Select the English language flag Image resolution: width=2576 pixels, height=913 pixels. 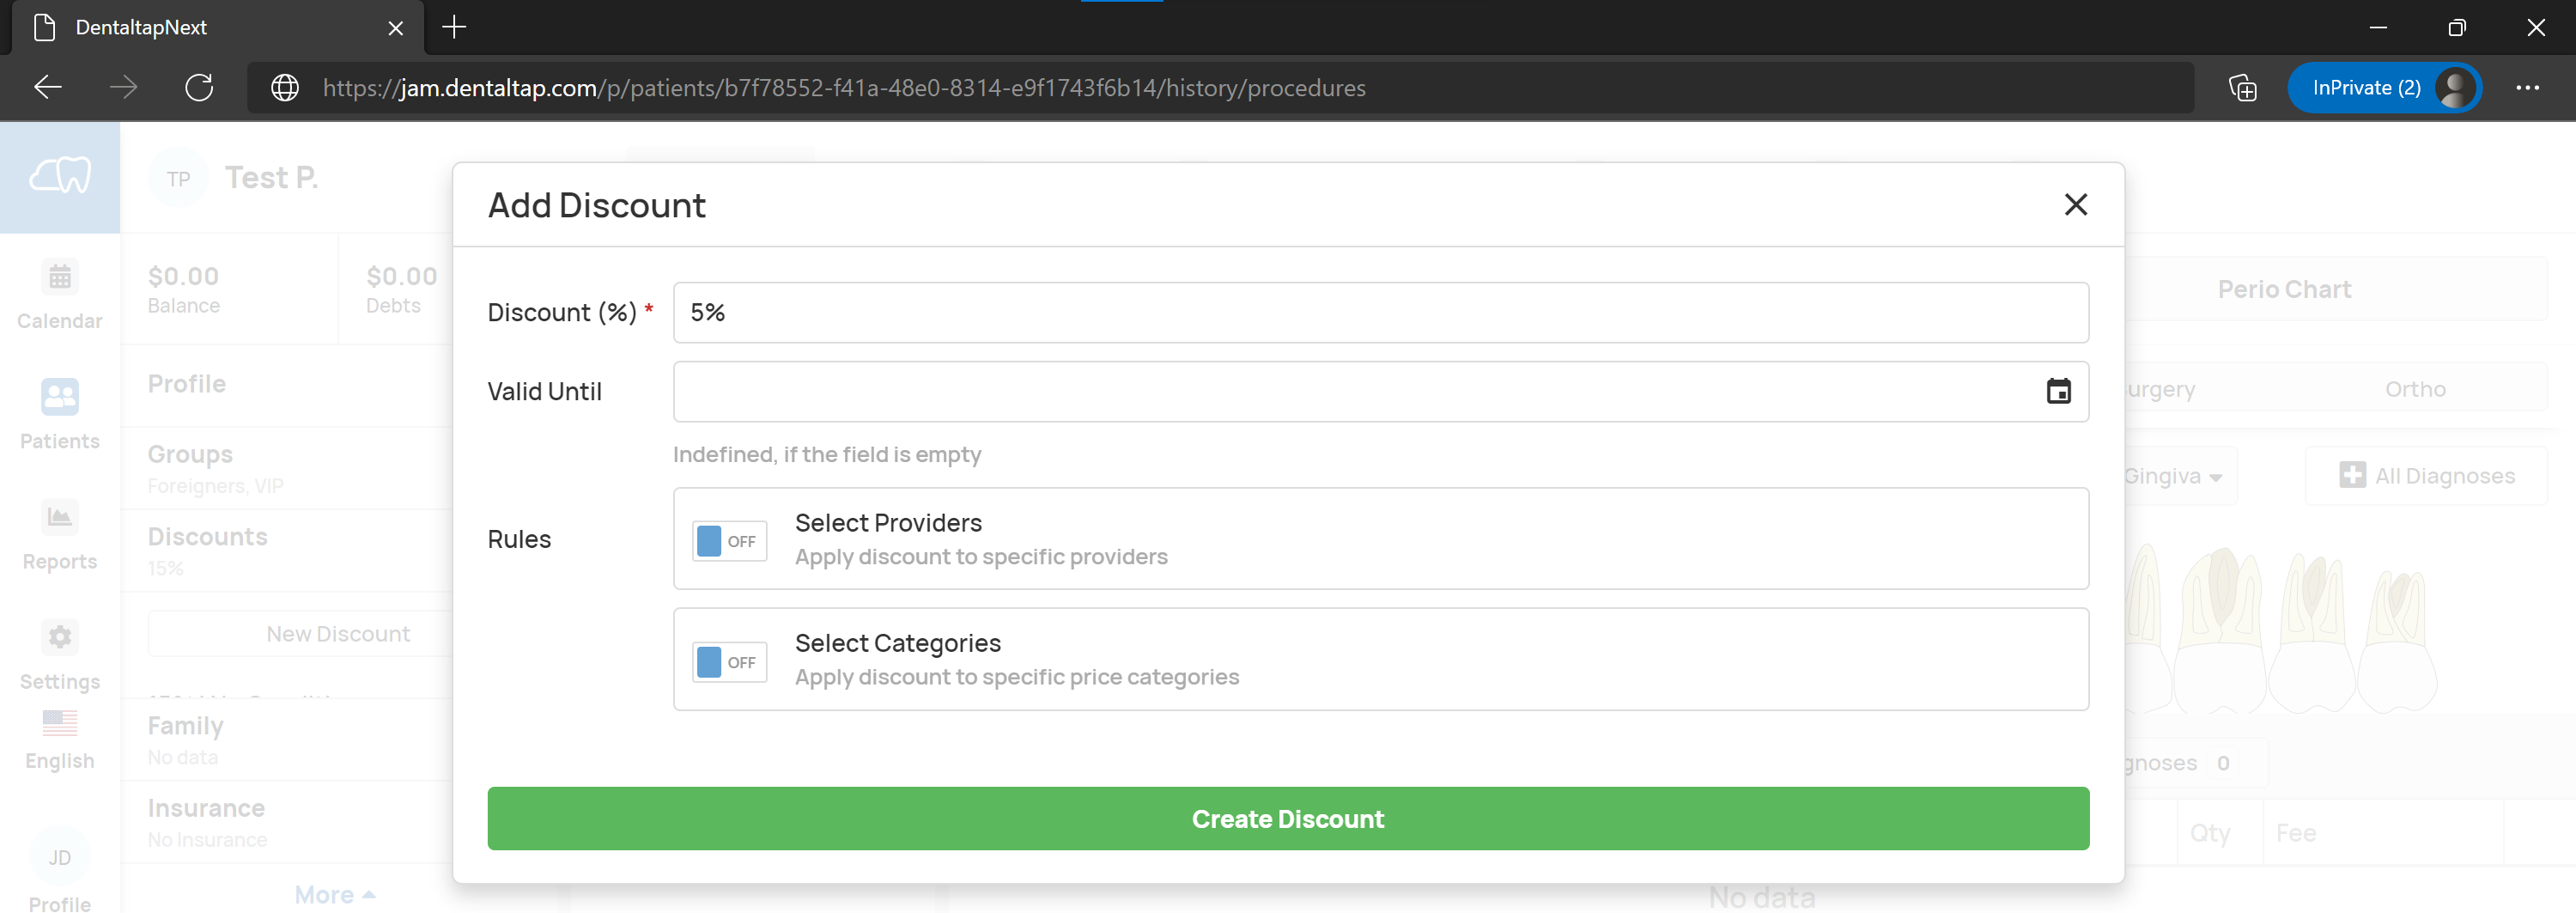60,722
